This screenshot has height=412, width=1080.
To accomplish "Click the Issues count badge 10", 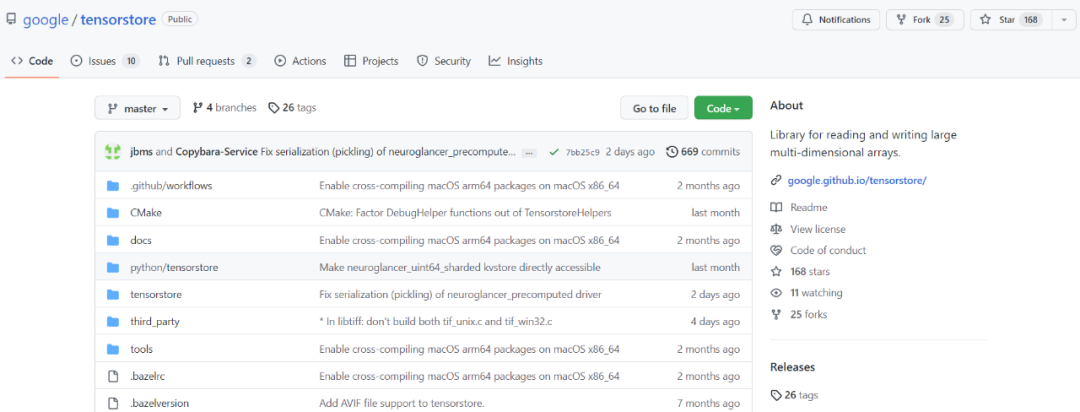I will 131,61.
